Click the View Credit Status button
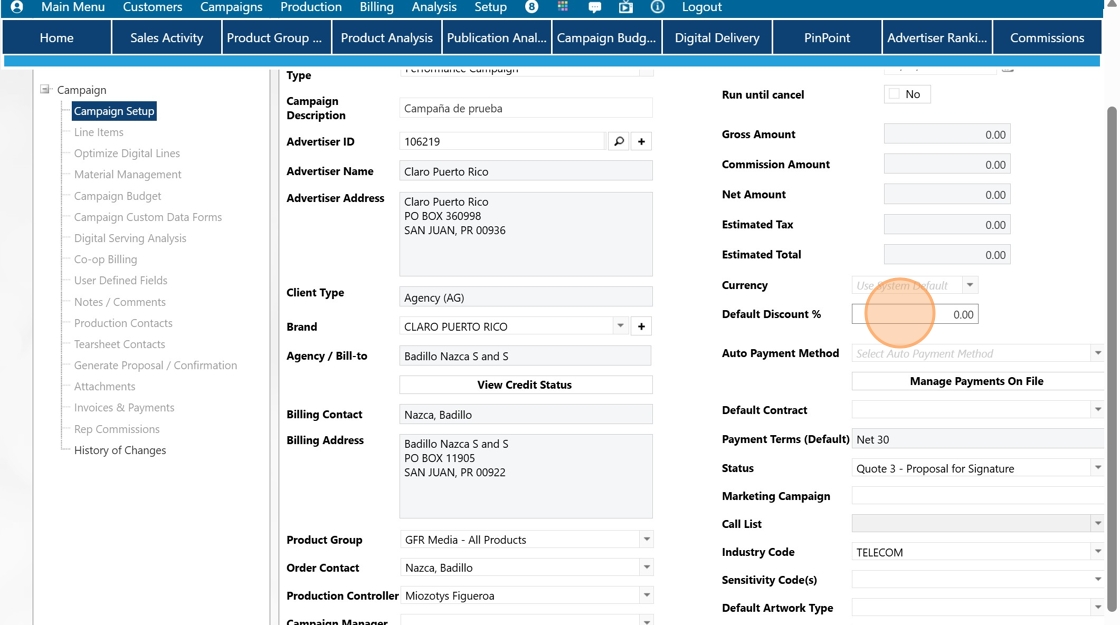The height and width of the screenshot is (625, 1120). tap(525, 384)
